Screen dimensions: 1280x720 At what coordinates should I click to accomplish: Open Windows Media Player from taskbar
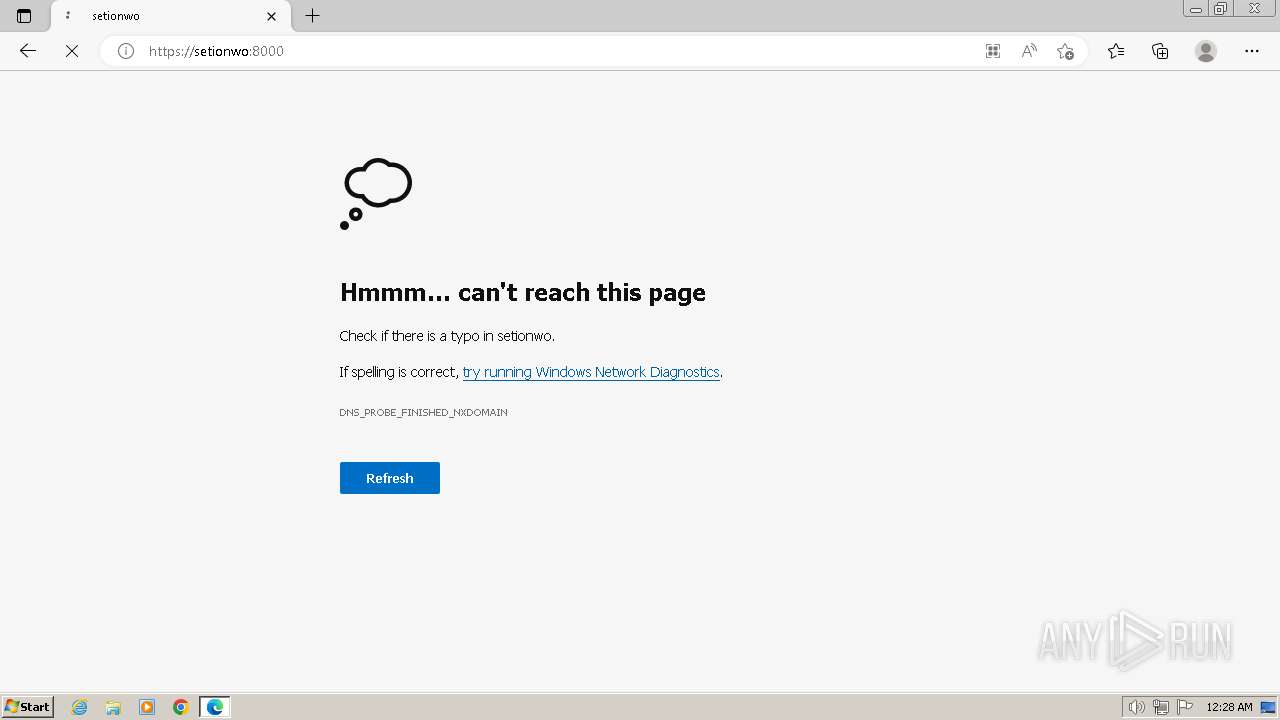click(x=147, y=707)
